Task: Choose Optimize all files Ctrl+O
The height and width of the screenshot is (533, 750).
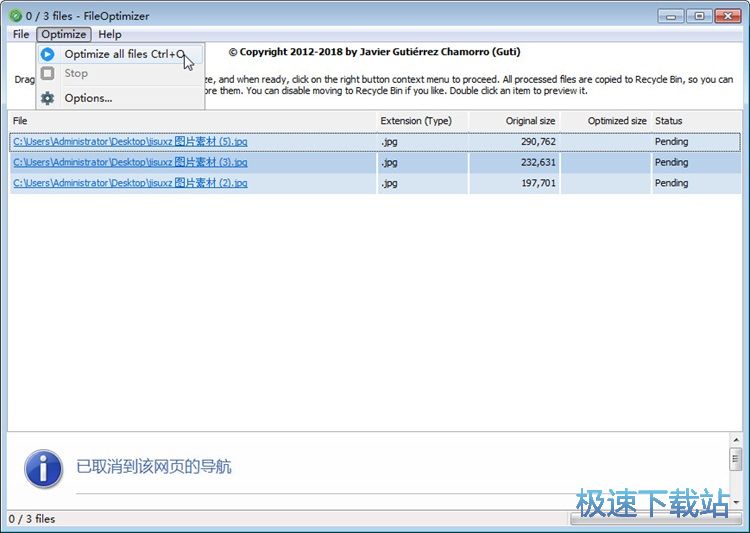Action: click(121, 54)
